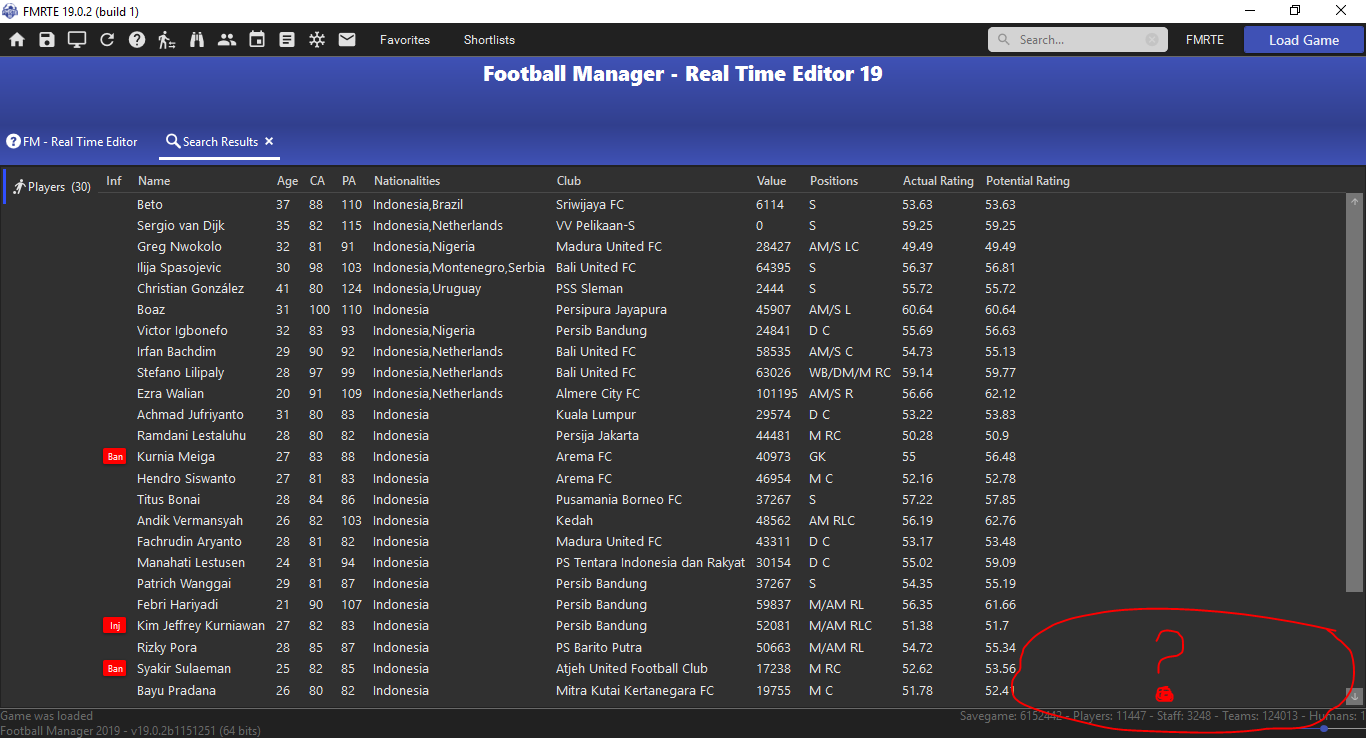
Task: Open the Favorites menu
Action: coord(405,40)
